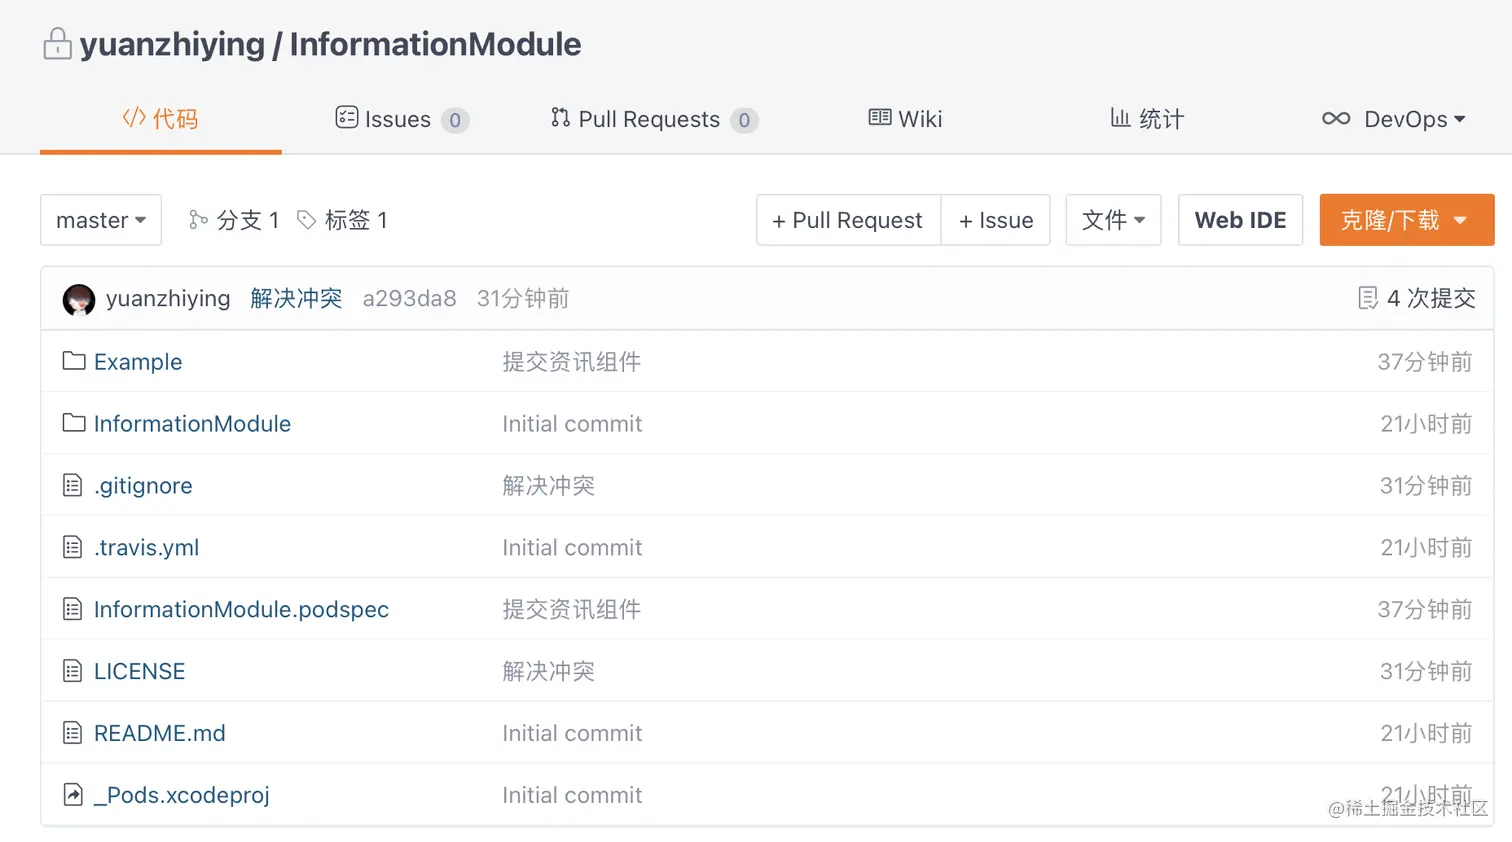Click the 21小时前 time on .travis.yml row
The height and width of the screenshot is (842, 1512).
(1427, 548)
